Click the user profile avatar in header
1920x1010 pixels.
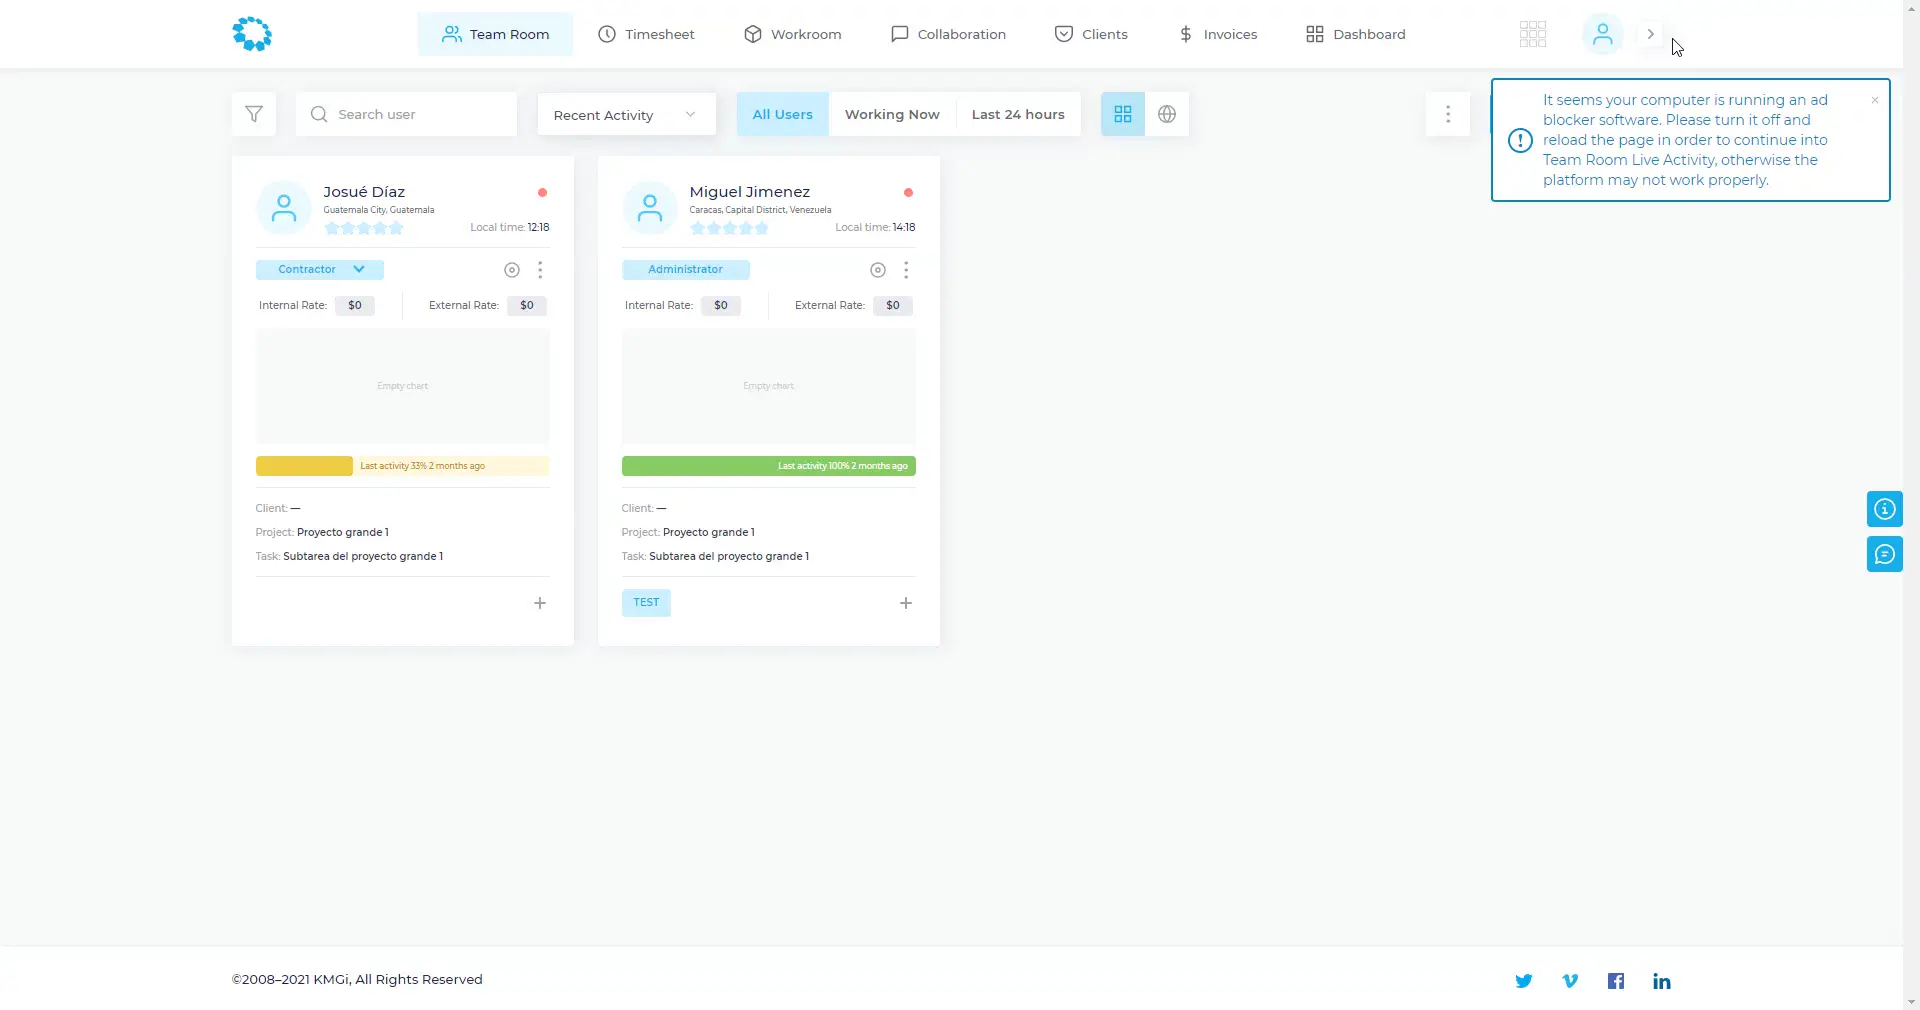[1602, 34]
